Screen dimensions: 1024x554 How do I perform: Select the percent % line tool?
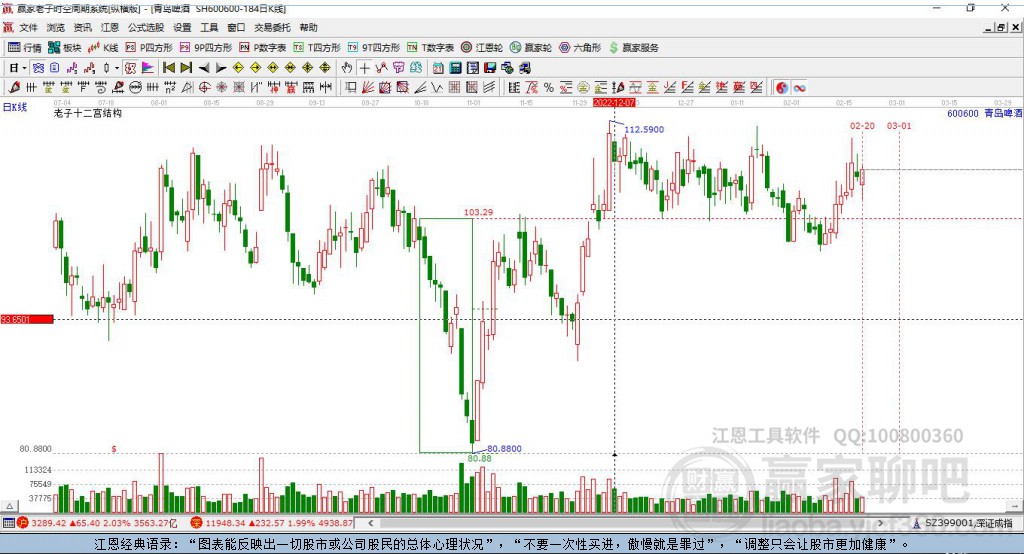click(549, 88)
